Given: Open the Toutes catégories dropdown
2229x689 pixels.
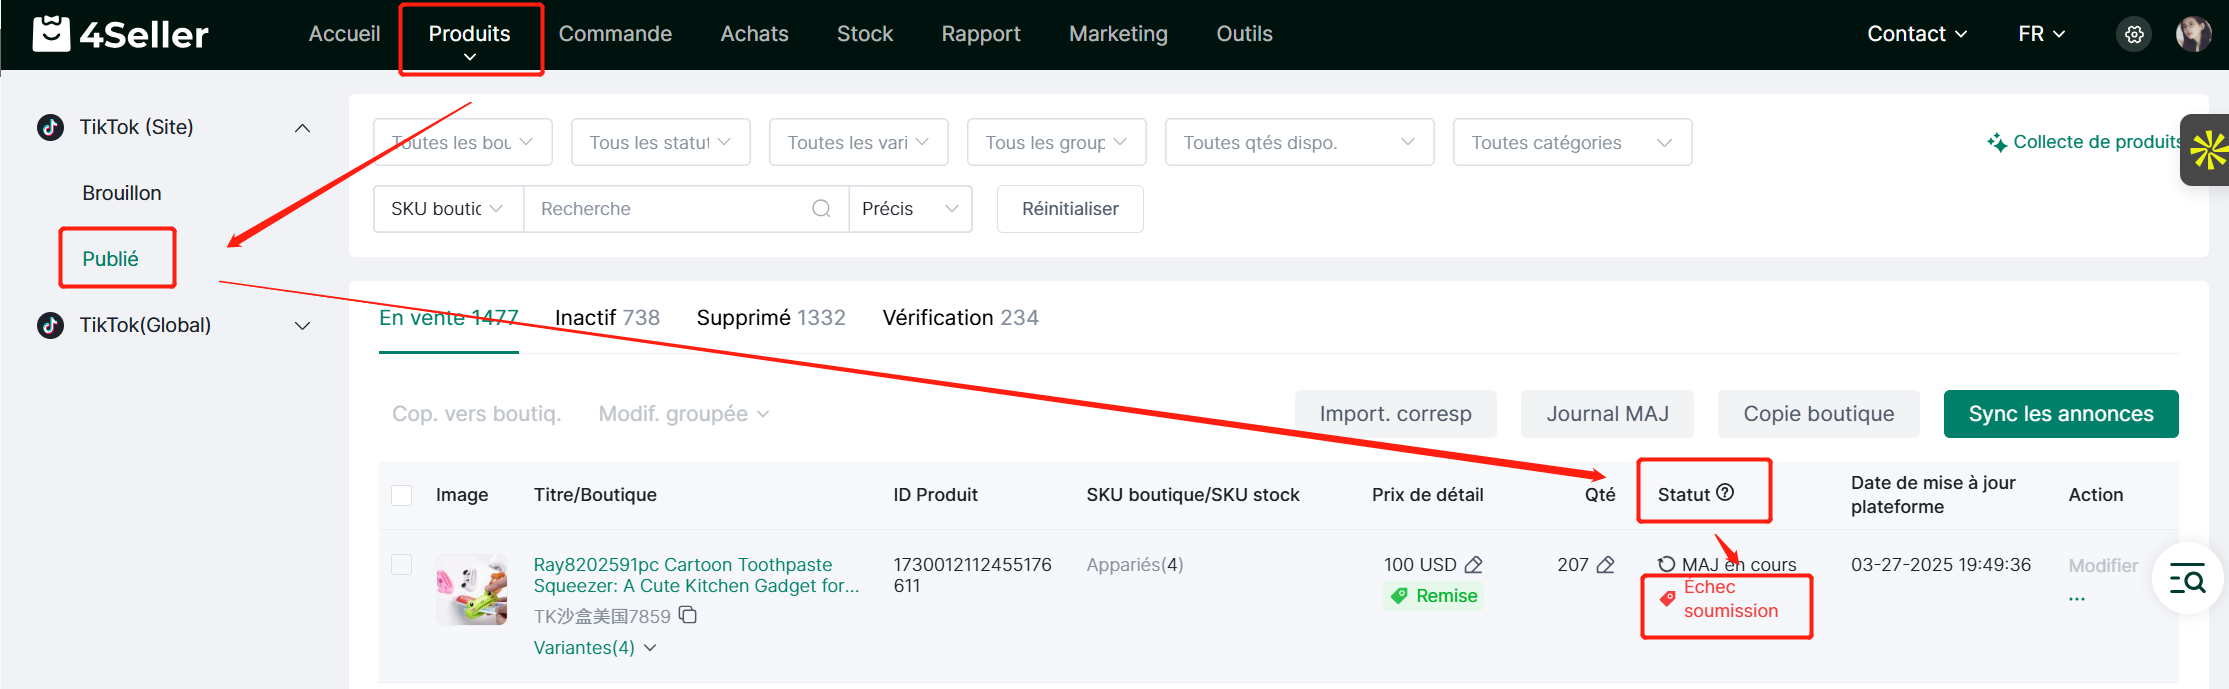Looking at the screenshot, I should [1571, 143].
